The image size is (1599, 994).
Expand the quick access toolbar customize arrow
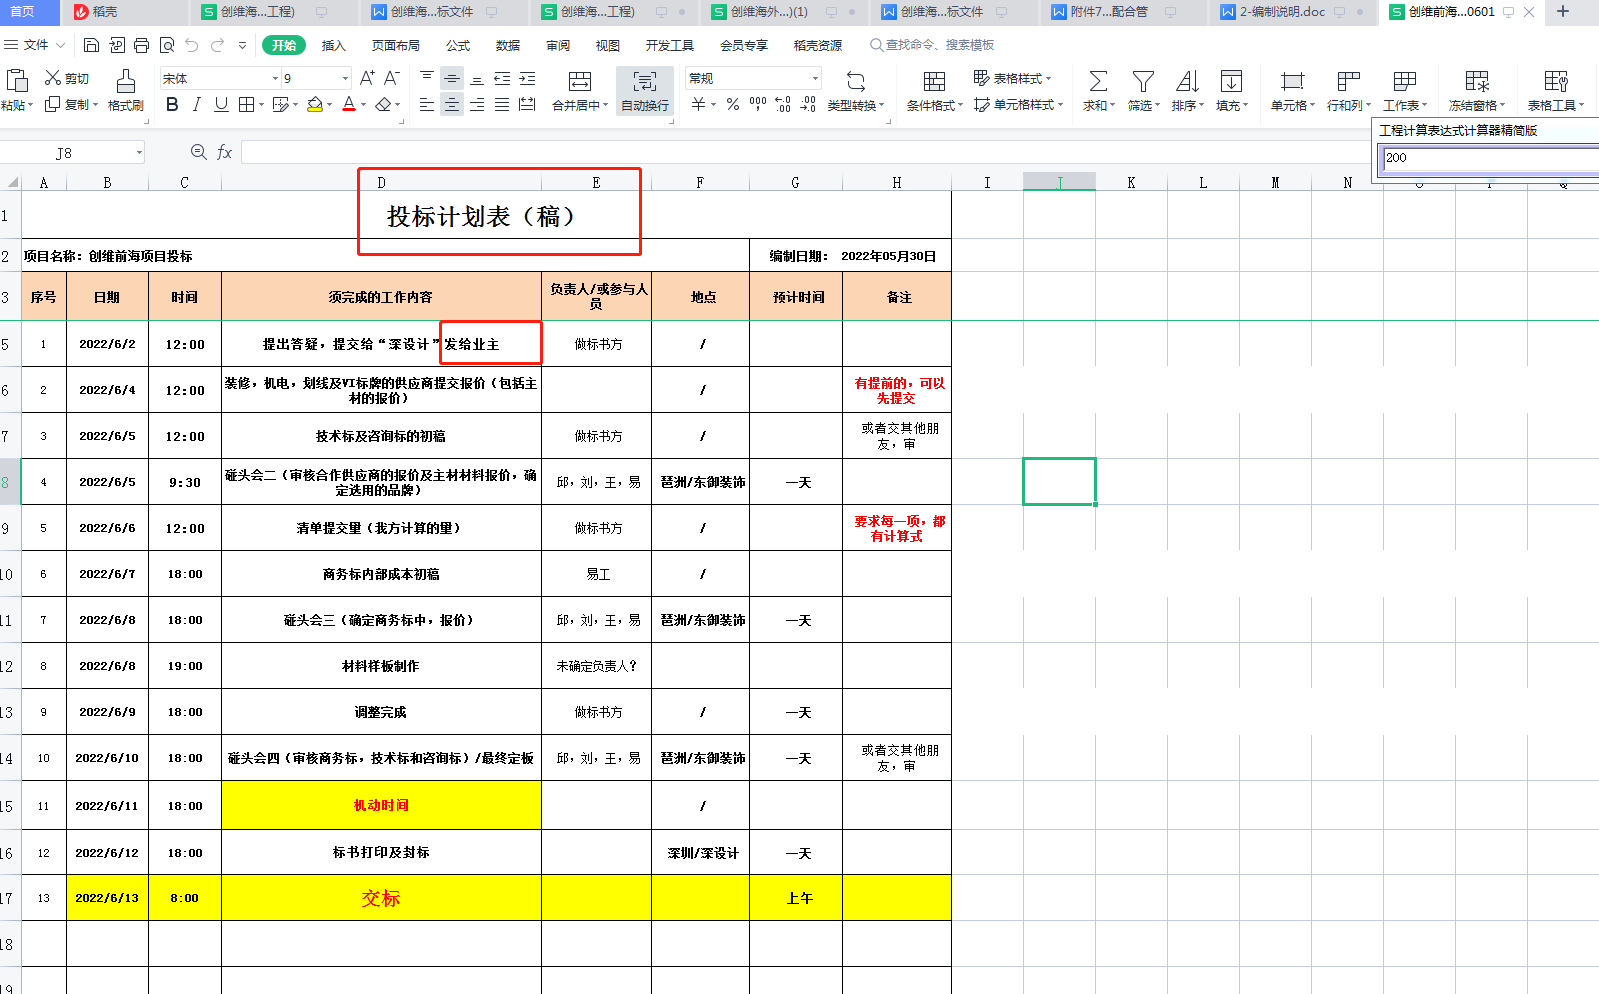click(242, 45)
